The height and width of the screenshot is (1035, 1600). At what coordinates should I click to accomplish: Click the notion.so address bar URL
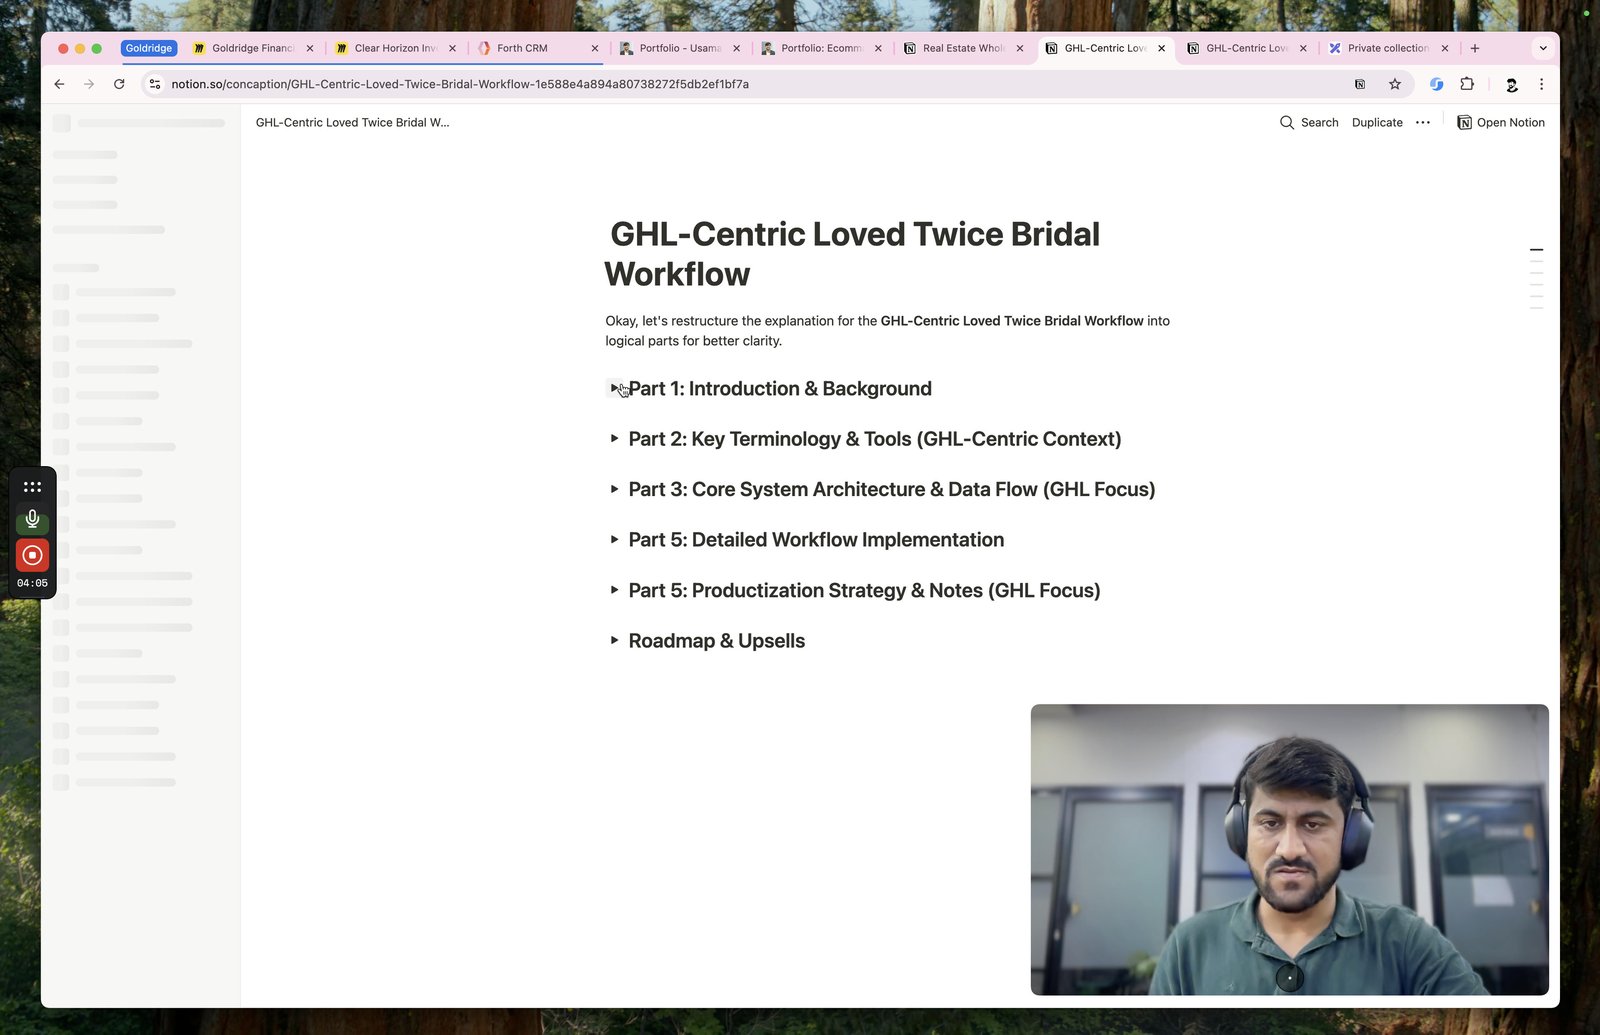click(x=460, y=84)
